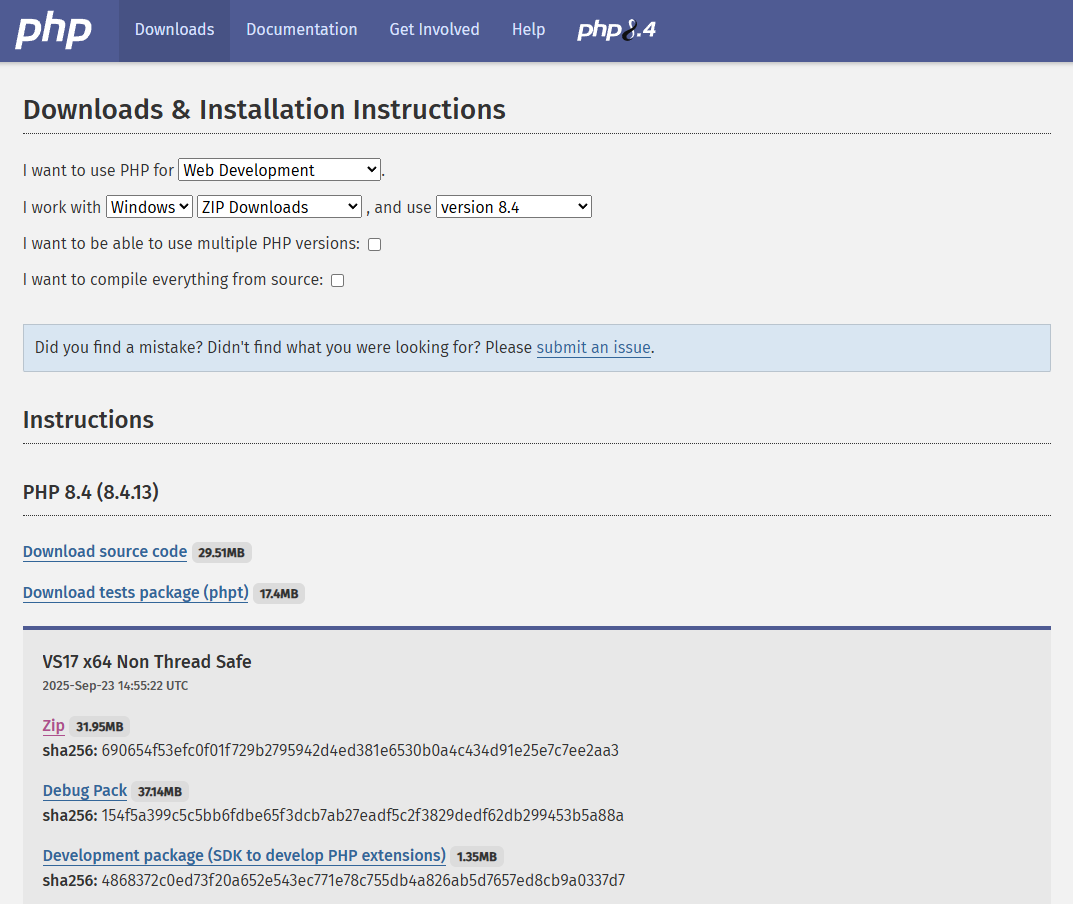The image size is (1073, 904).
Task: Expand the ZIP Downloads method dropdown
Action: coord(279,207)
